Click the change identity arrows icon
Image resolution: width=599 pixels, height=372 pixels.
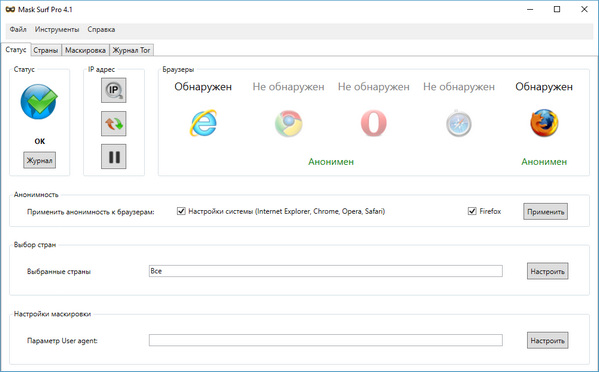(113, 123)
